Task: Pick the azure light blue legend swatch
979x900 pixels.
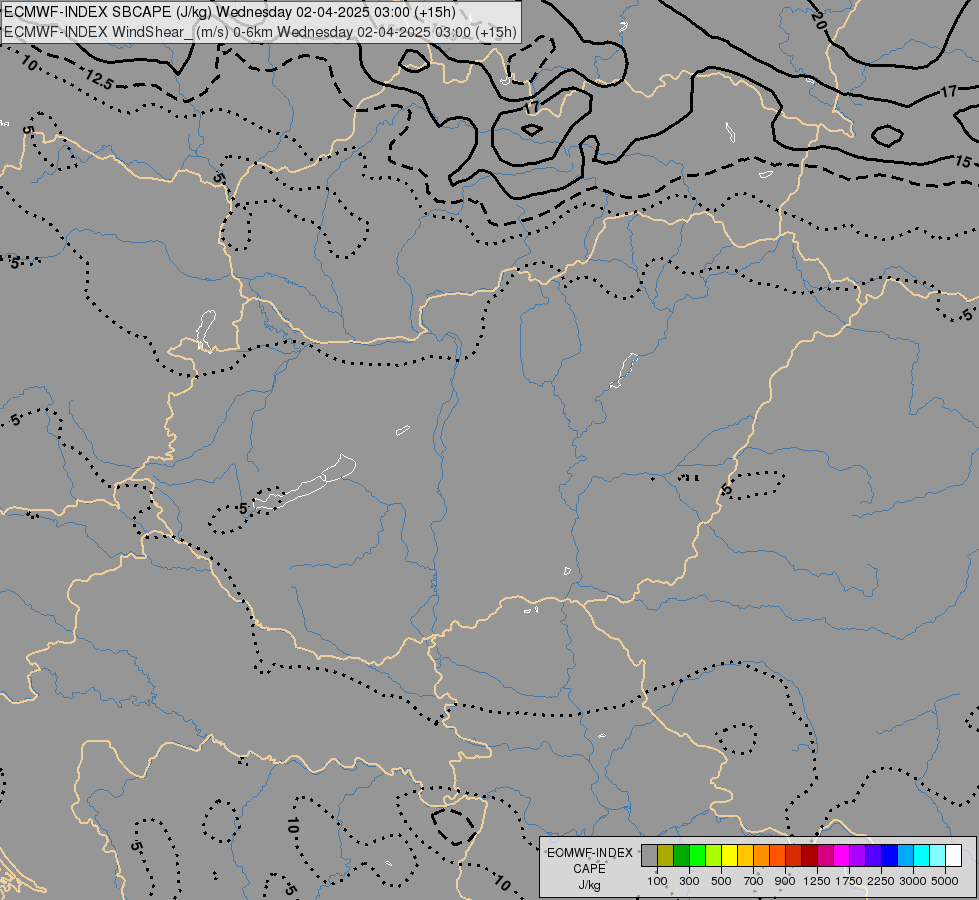Action: tap(906, 855)
